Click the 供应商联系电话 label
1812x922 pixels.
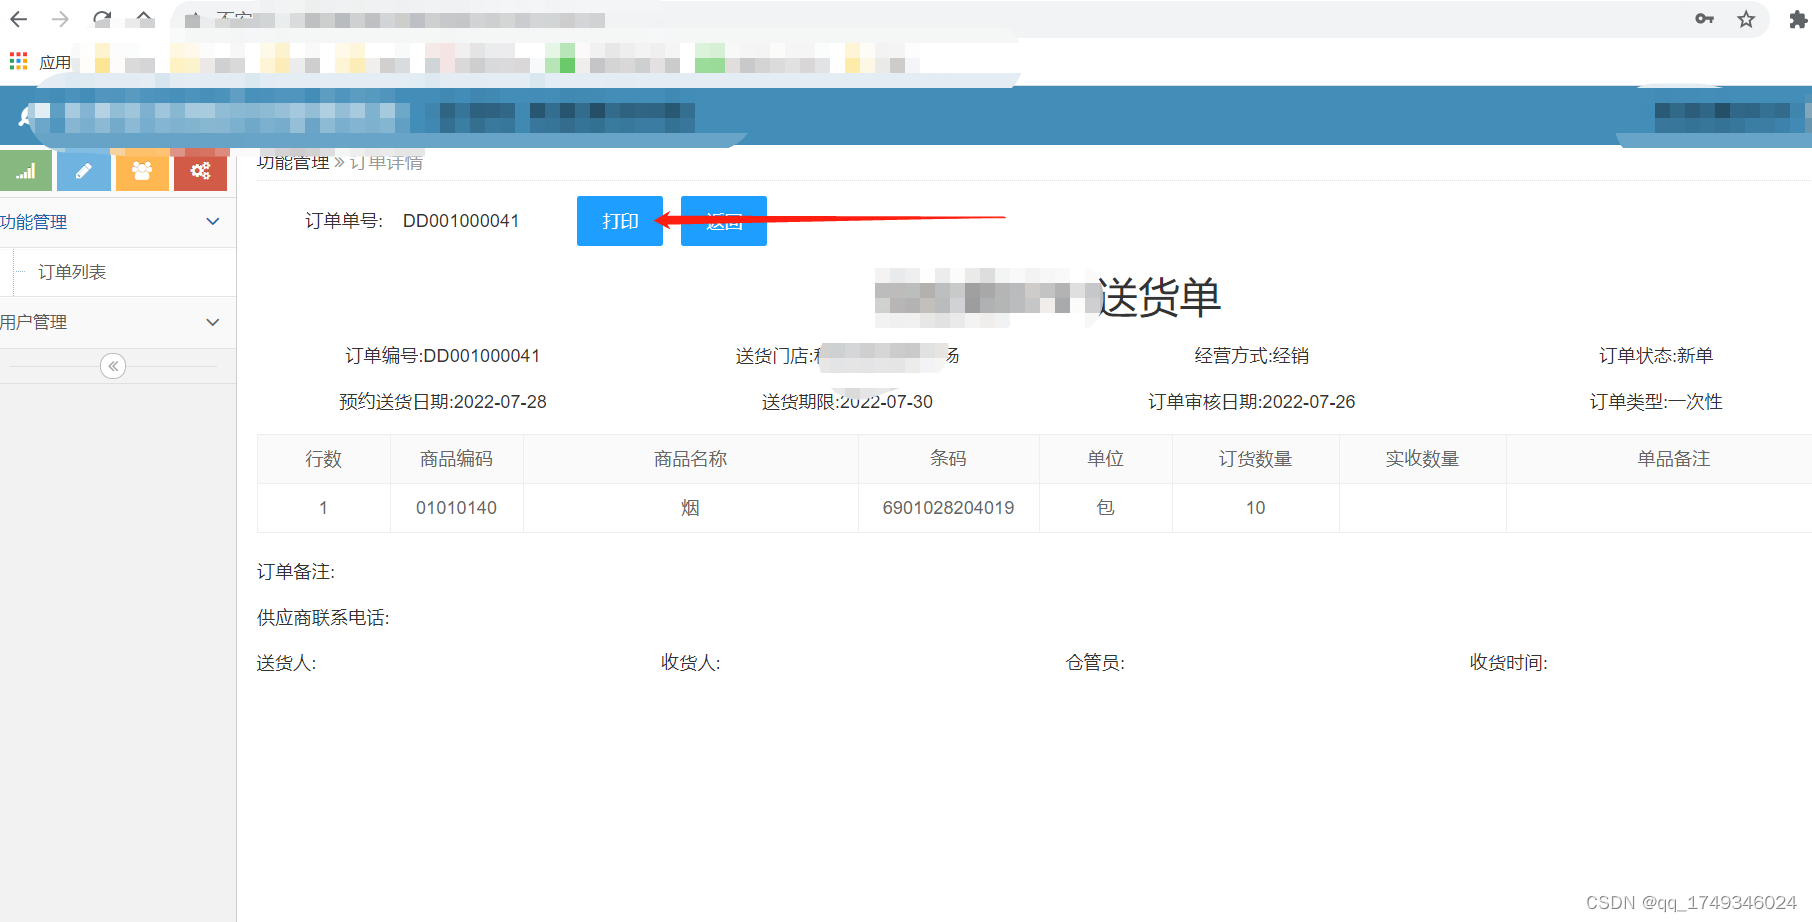click(323, 618)
